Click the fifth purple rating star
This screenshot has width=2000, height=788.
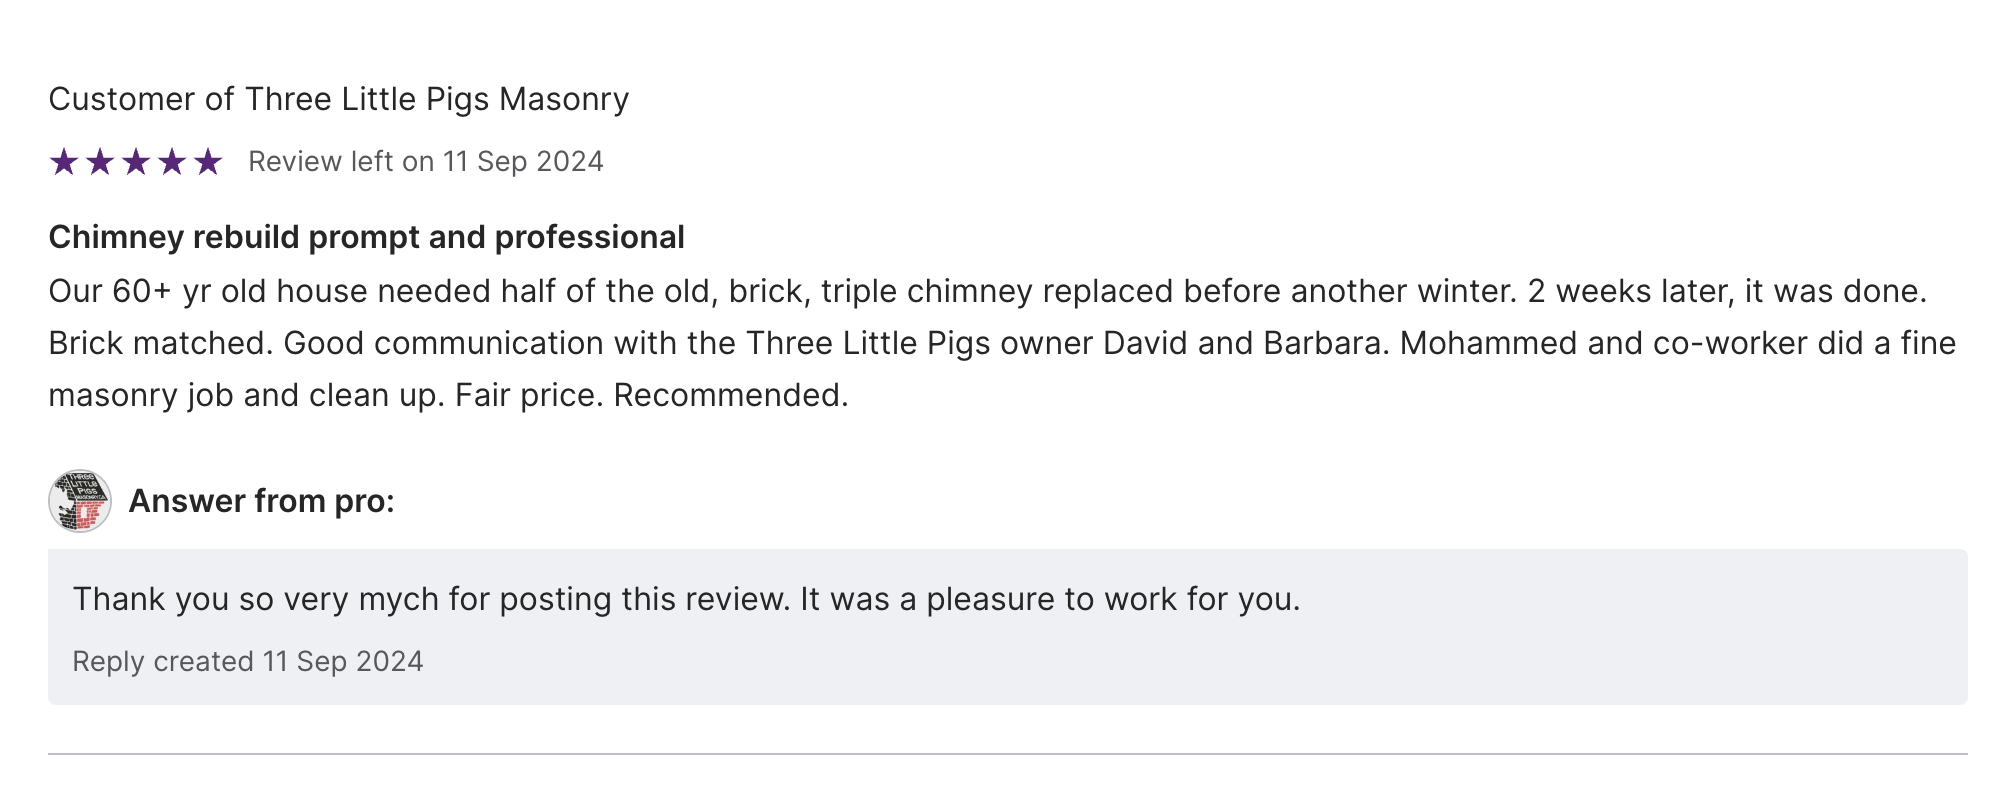tap(208, 161)
